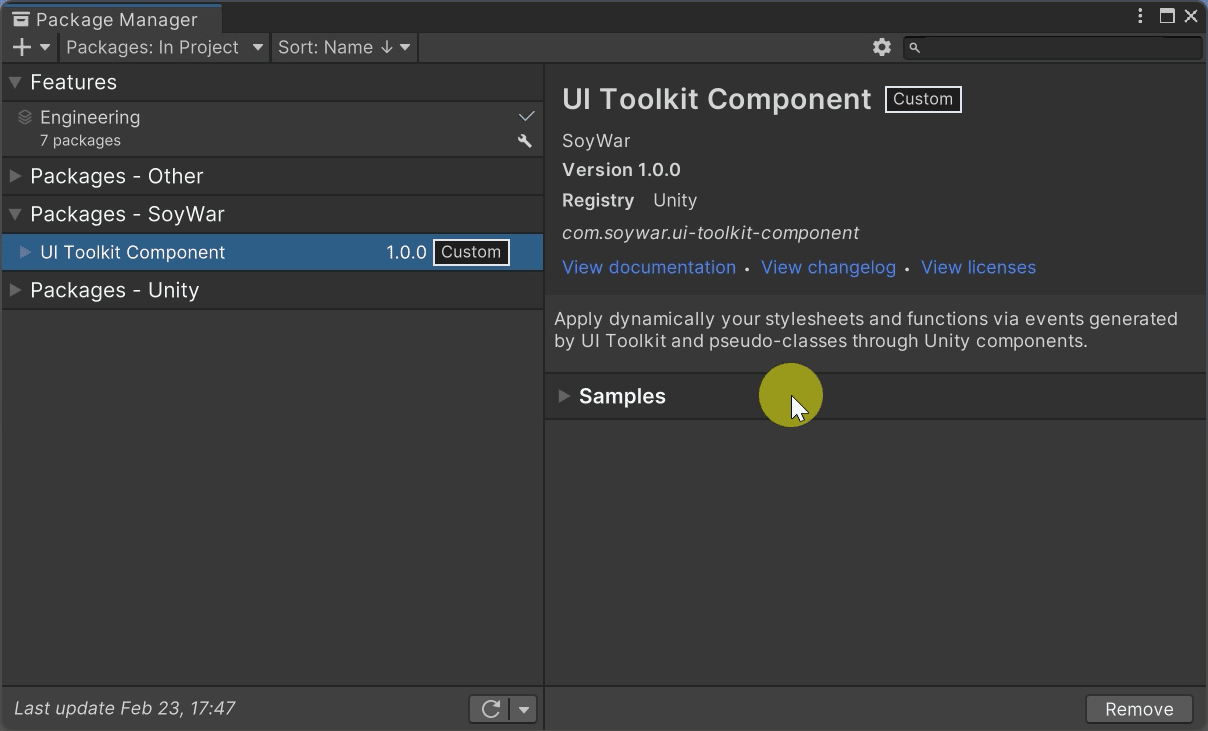Click the package ID com.soywar.ui-toolkit-component
The width and height of the screenshot is (1208, 731).
coord(710,233)
